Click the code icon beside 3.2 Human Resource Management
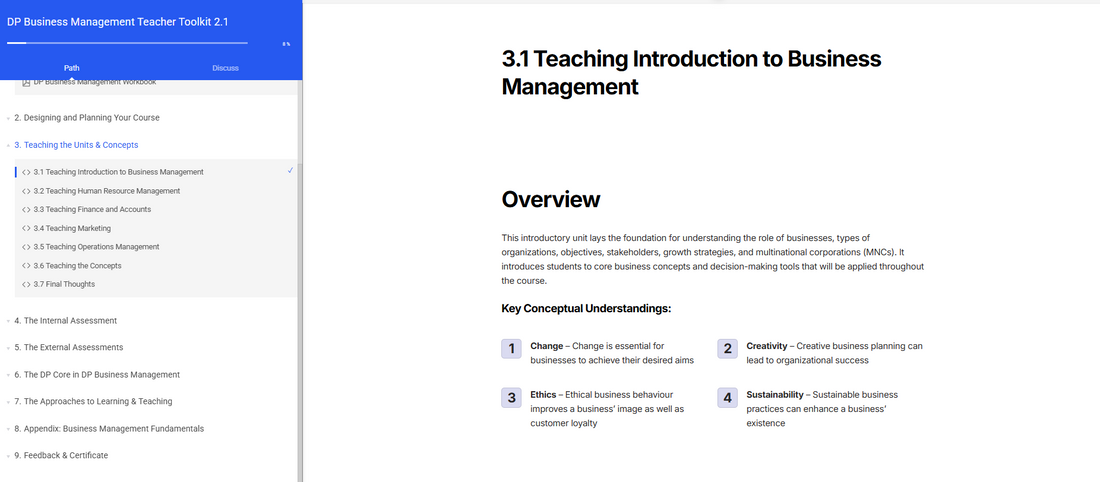 pyautogui.click(x=26, y=191)
